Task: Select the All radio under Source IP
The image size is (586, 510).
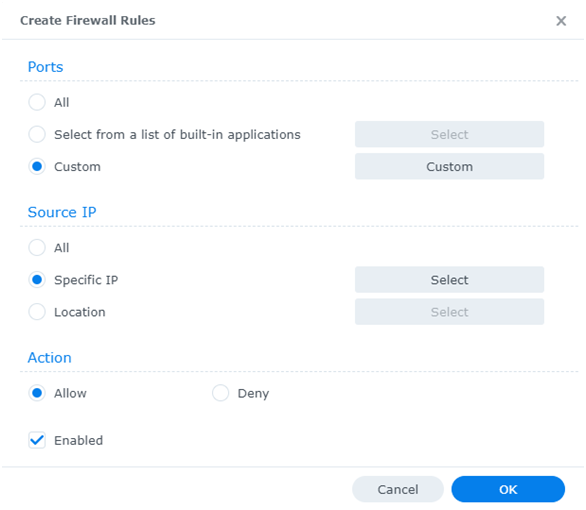Action: [x=37, y=247]
